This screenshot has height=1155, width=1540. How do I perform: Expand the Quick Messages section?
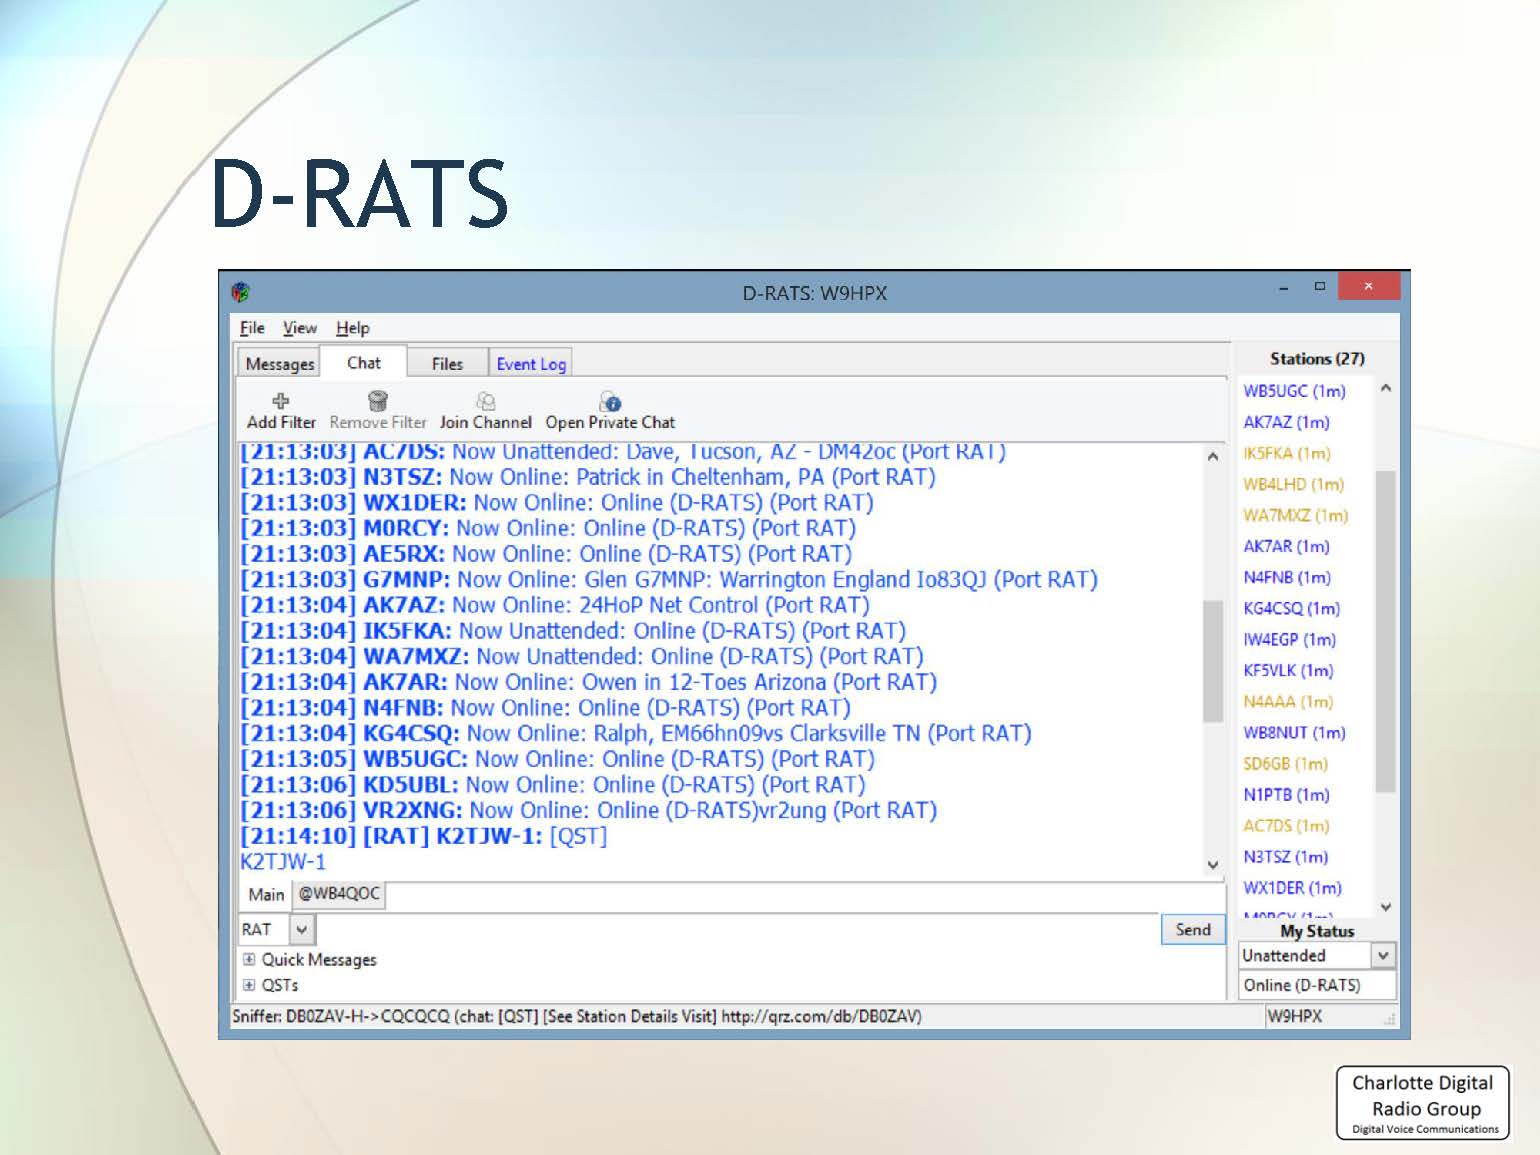249,959
